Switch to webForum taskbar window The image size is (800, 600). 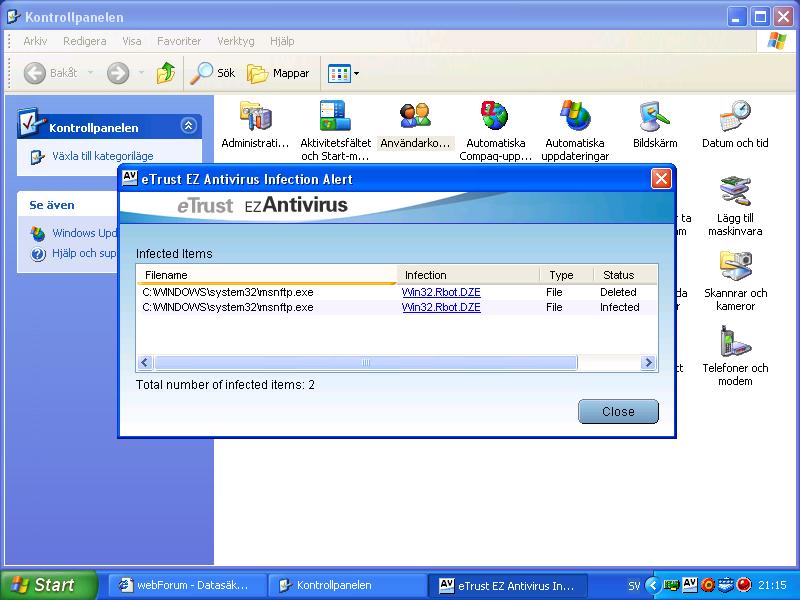click(187, 585)
